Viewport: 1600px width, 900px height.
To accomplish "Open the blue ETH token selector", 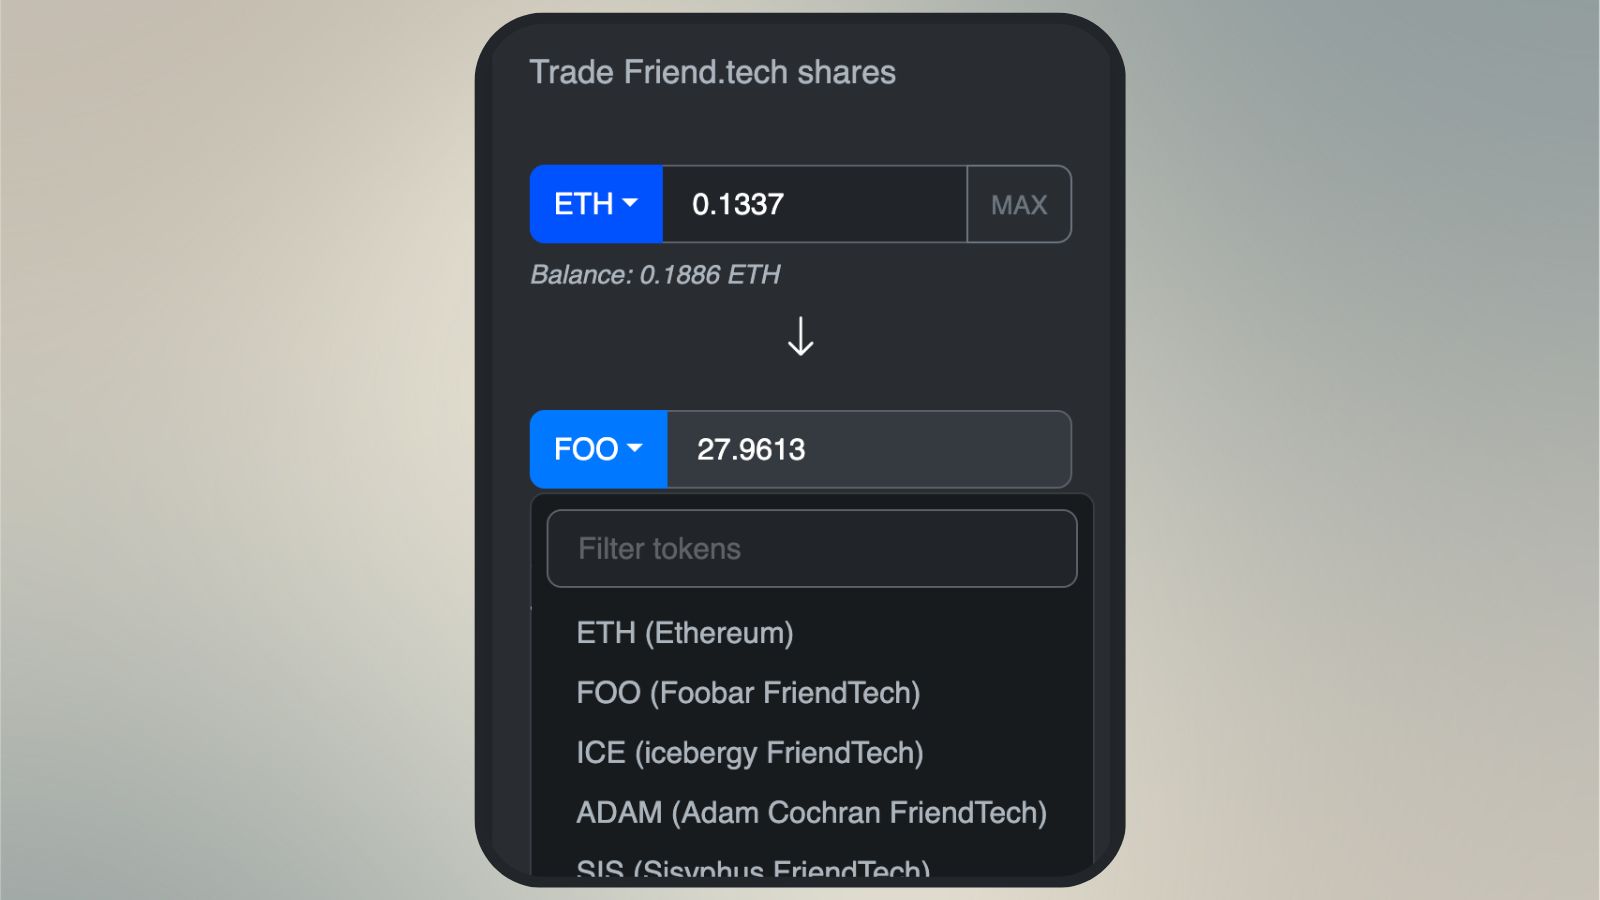I will point(596,204).
